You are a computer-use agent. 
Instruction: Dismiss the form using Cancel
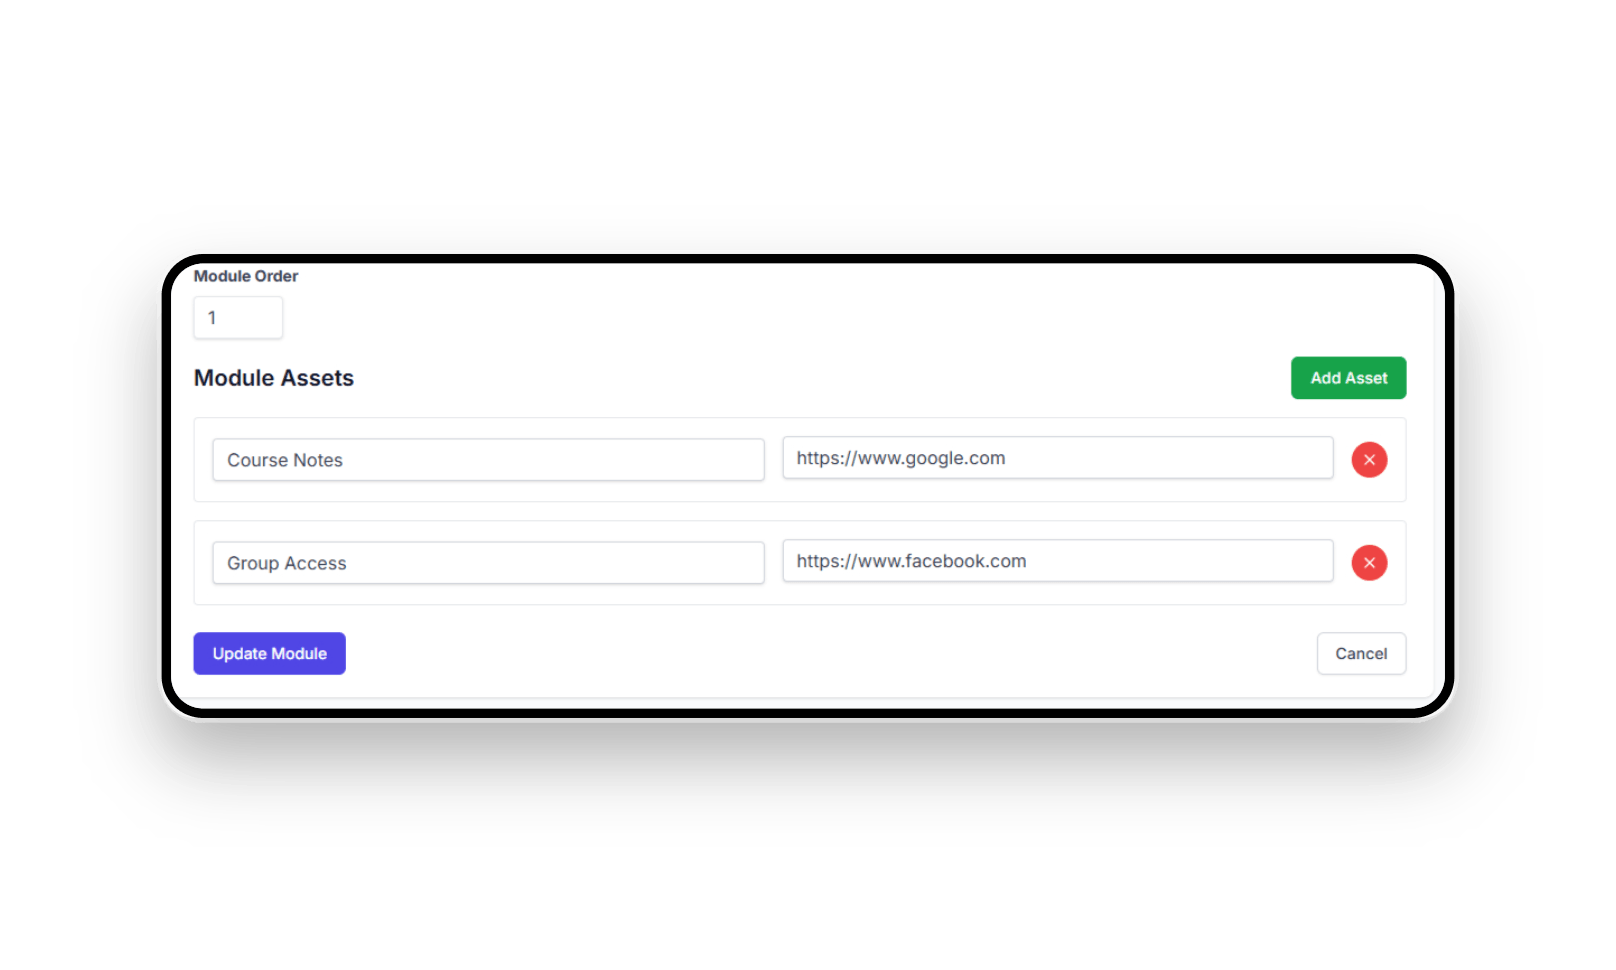[x=1360, y=653]
